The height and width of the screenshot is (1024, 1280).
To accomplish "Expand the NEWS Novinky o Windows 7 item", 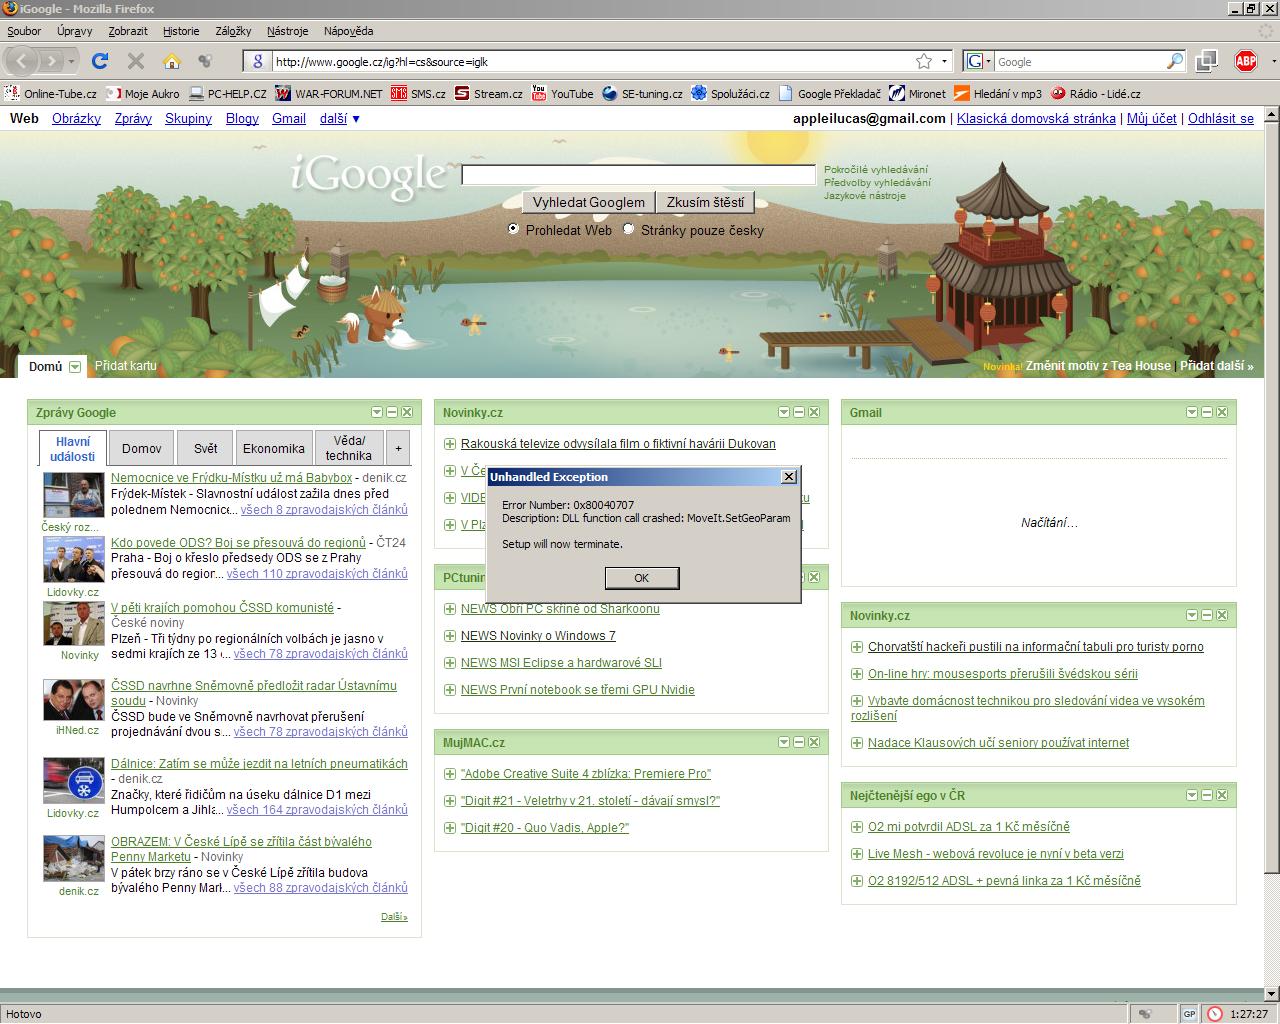I will pyautogui.click(x=450, y=636).
